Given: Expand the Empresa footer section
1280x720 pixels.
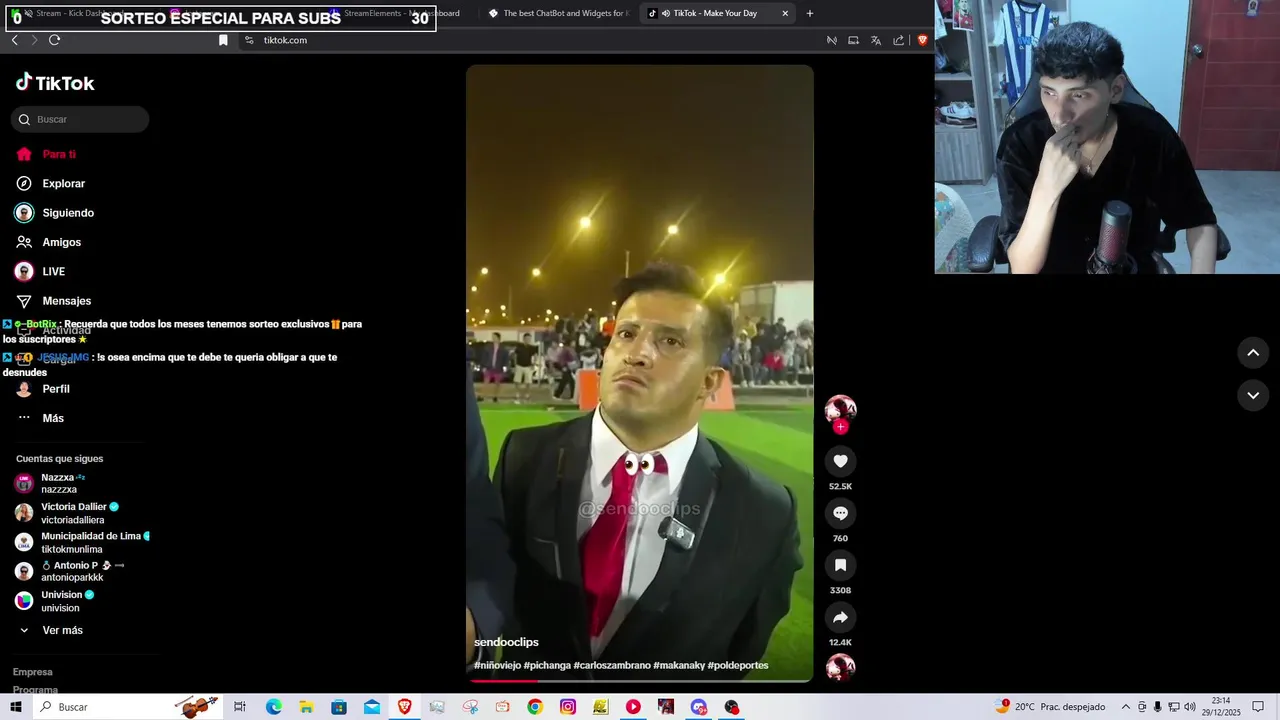Looking at the screenshot, I should [33, 672].
